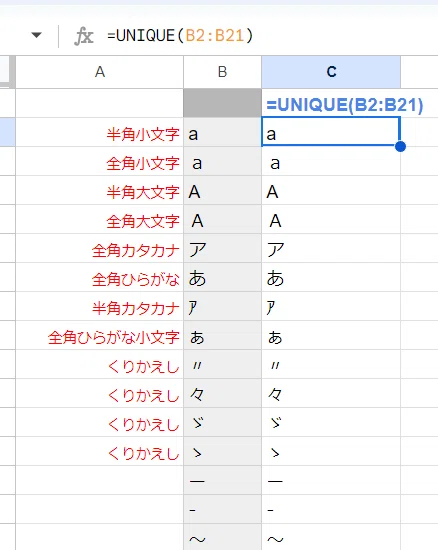Viewport: 438px width, 550px height.
Task: Select column C cell with the long dash ―
Action: [331, 480]
